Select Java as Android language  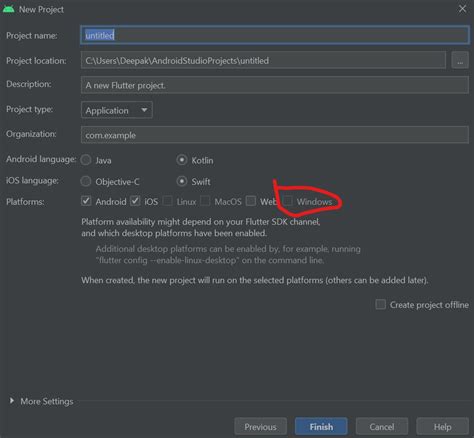(x=86, y=160)
